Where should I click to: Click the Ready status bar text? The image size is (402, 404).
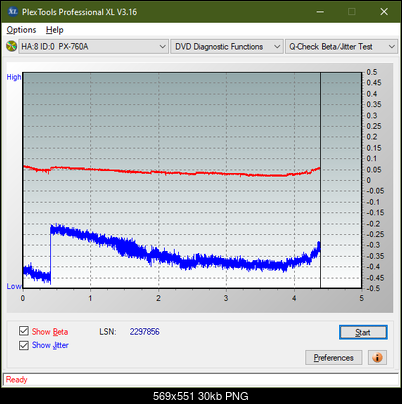click(x=17, y=380)
